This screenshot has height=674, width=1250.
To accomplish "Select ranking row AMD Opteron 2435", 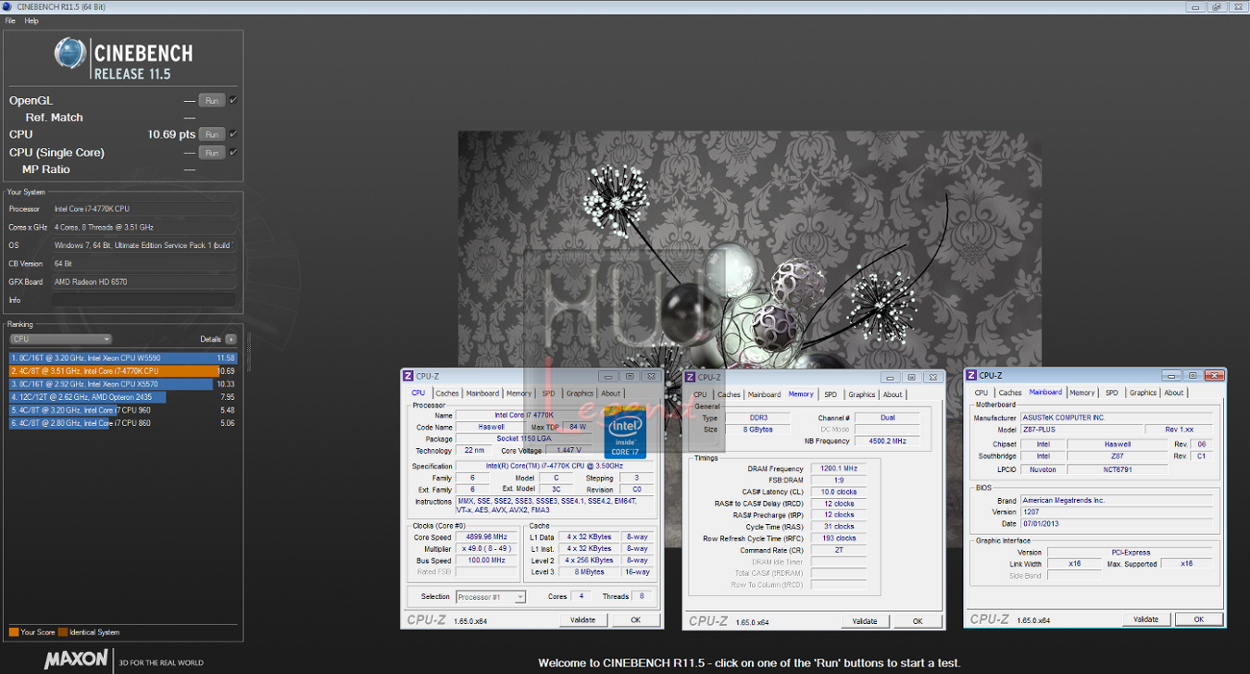I will [123, 397].
